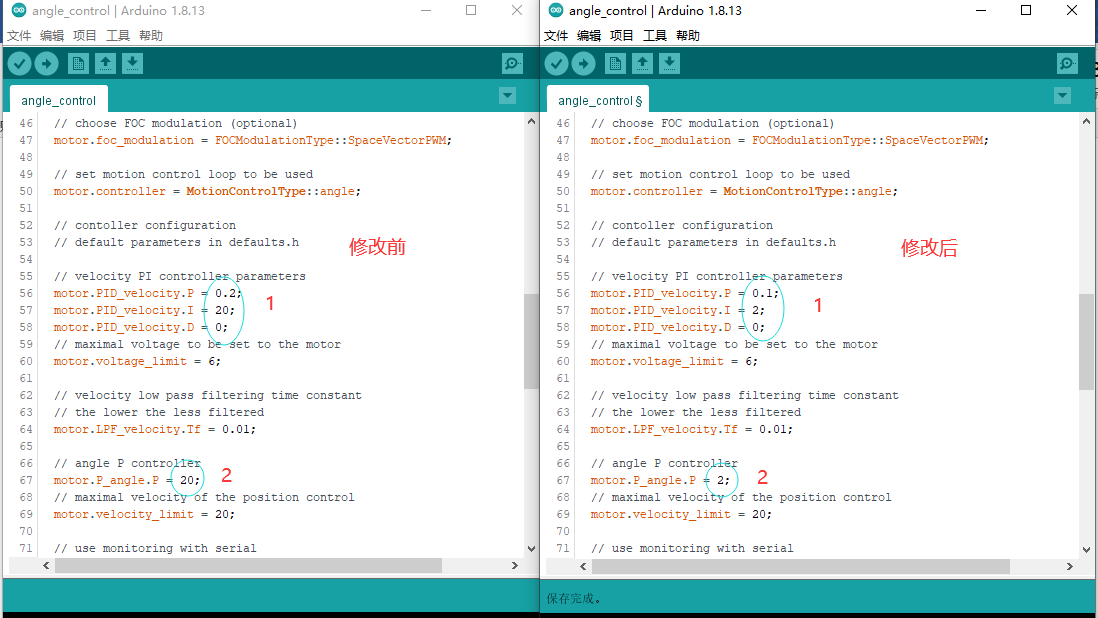Viewport: 1098px width, 618px height.
Task: Upload the modified sketch from the right window
Action: tap(583, 63)
